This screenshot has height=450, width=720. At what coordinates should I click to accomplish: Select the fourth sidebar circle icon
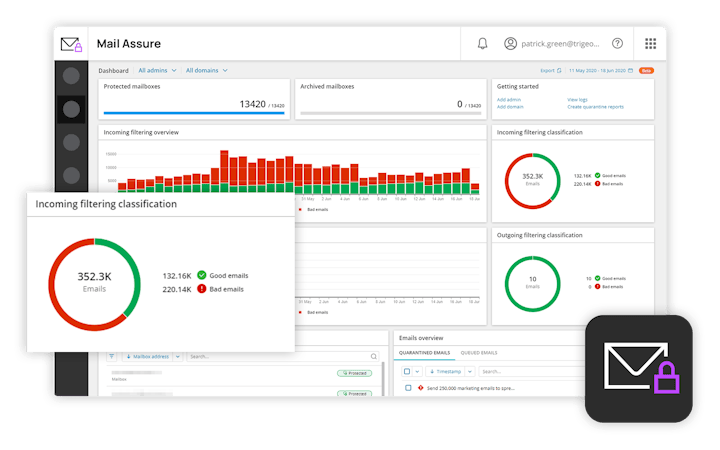71,175
